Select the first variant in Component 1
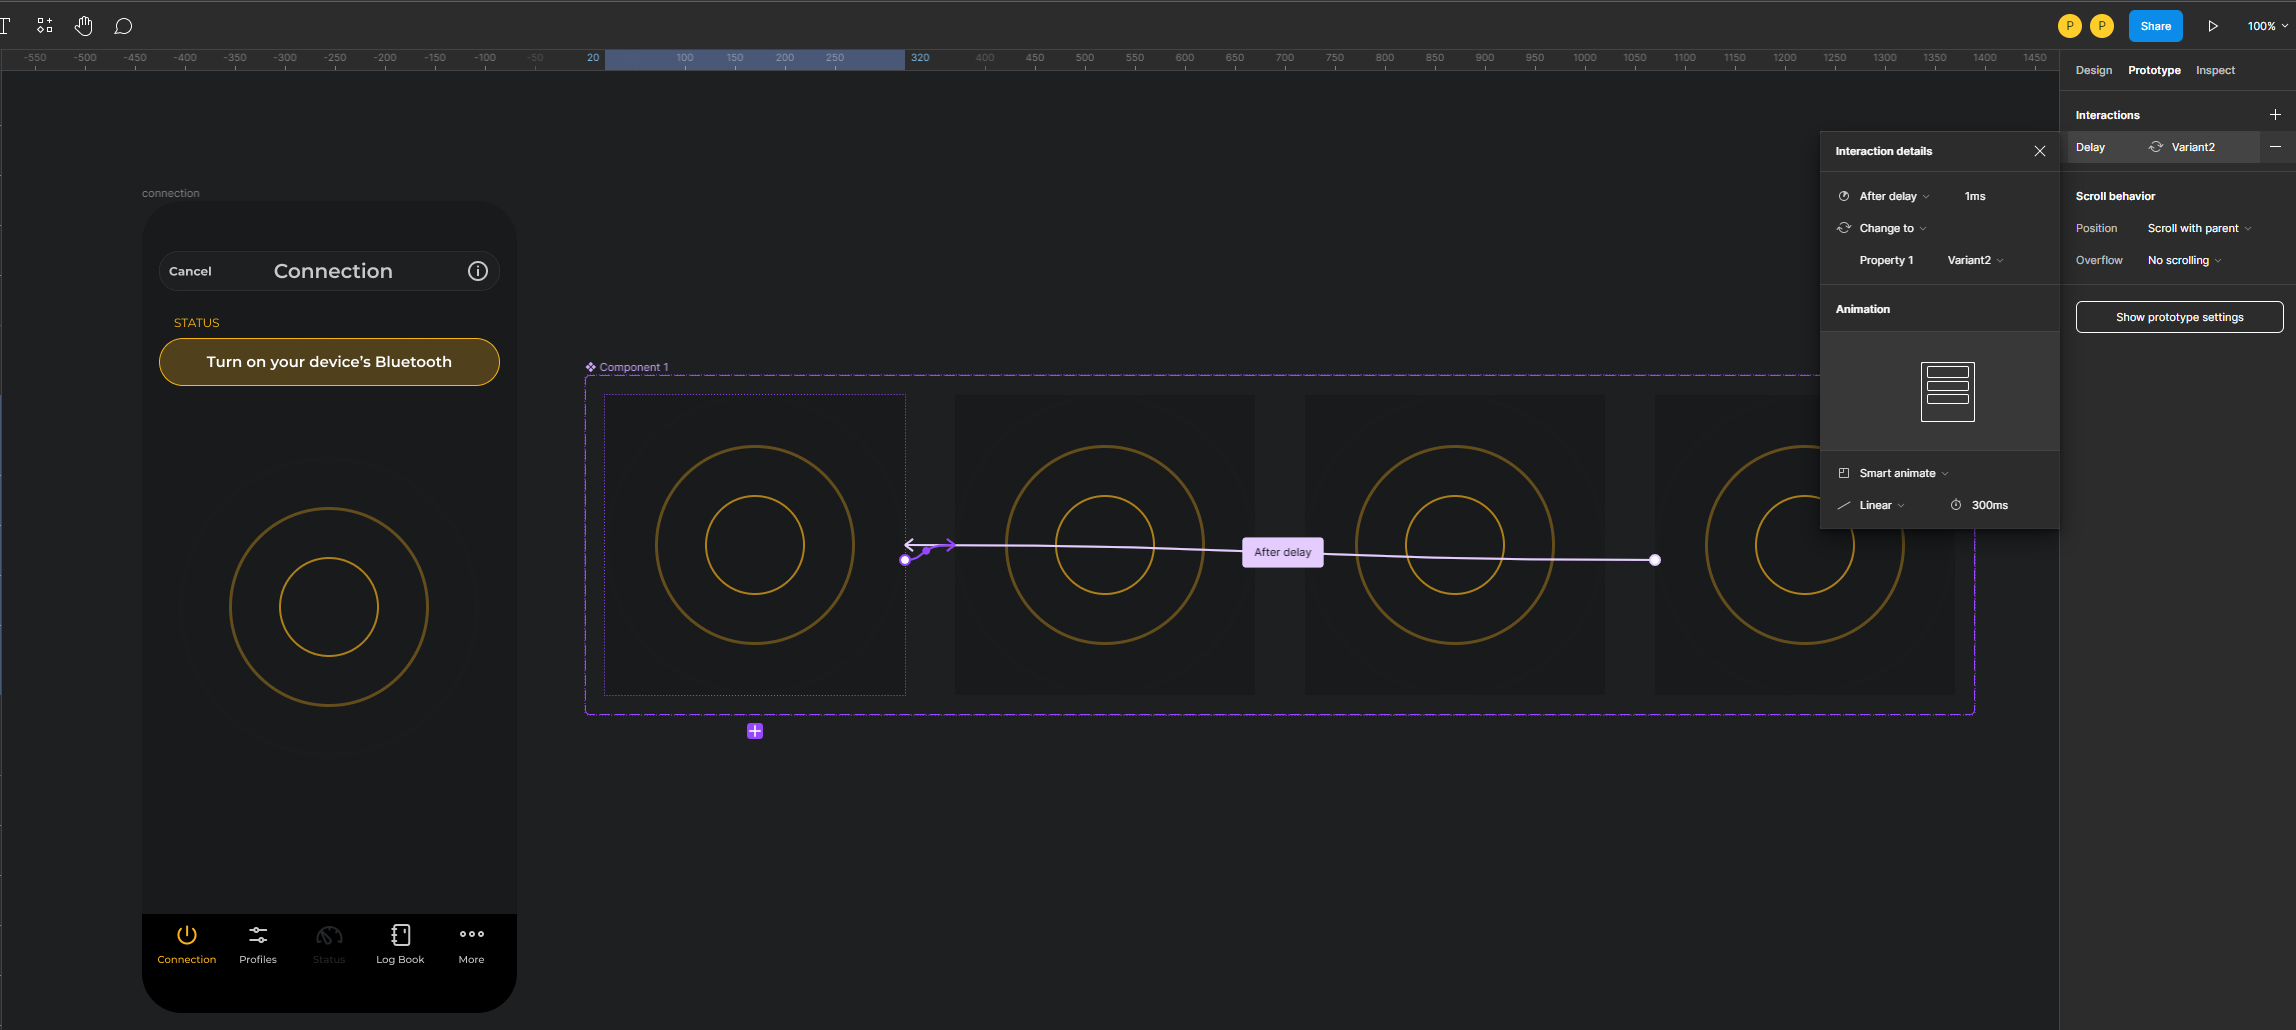The height and width of the screenshot is (1030, 2296). pyautogui.click(x=755, y=545)
